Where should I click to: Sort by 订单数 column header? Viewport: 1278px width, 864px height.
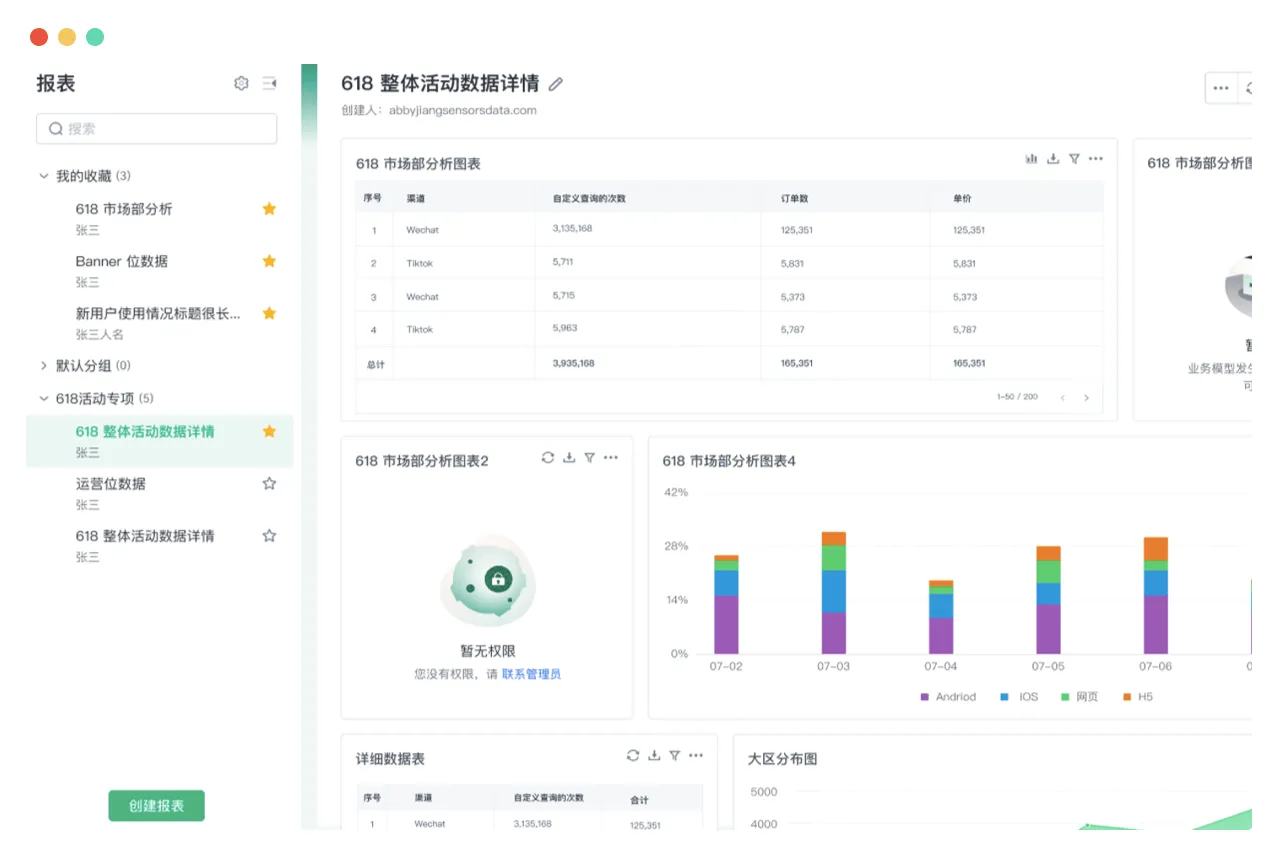pos(794,198)
